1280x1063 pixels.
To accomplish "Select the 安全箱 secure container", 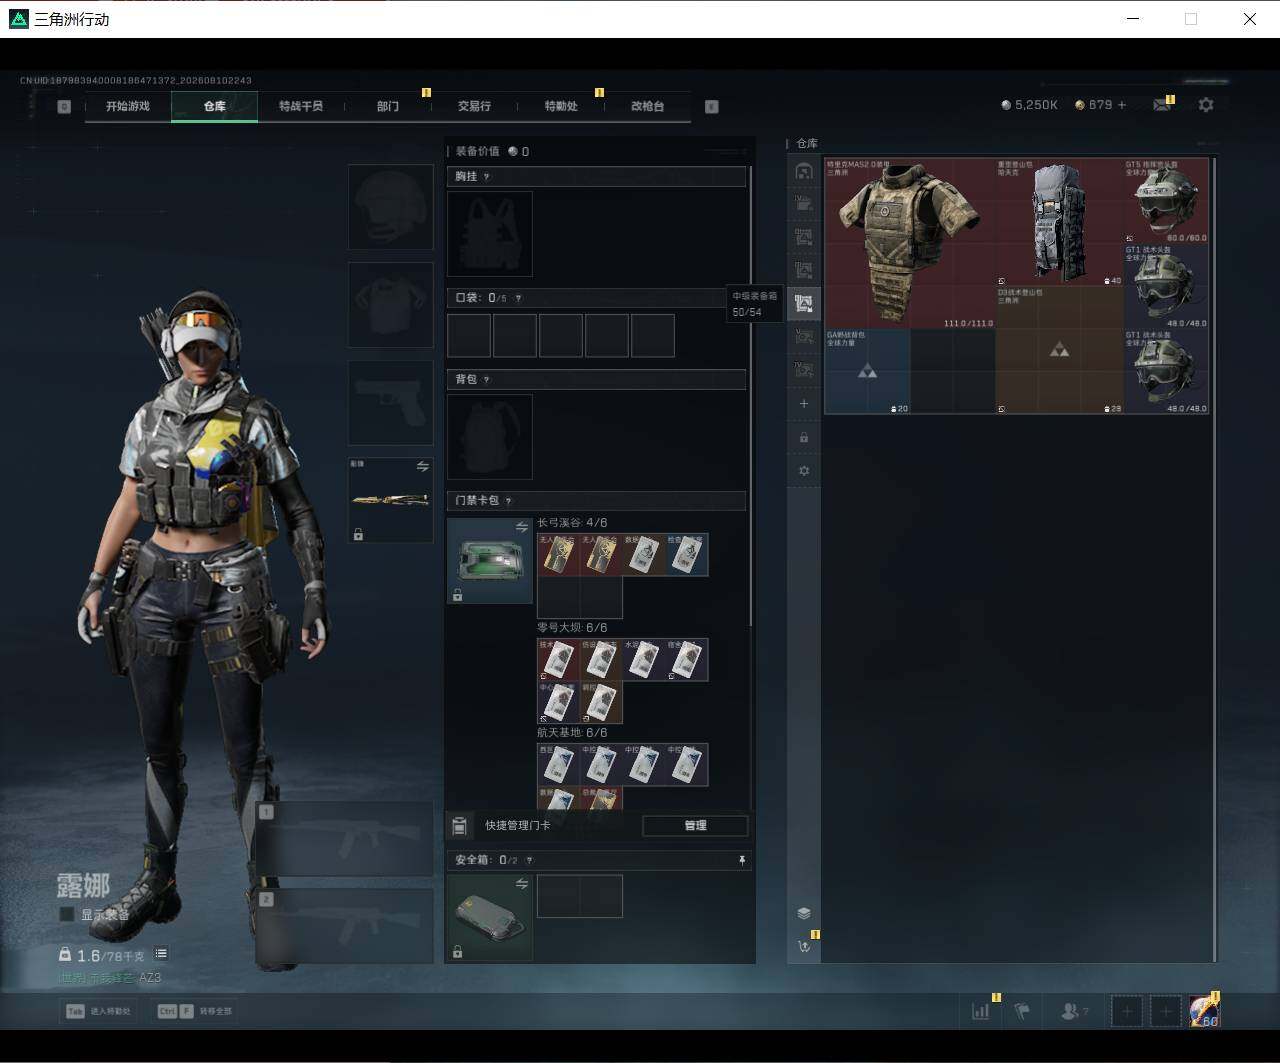I will point(490,918).
